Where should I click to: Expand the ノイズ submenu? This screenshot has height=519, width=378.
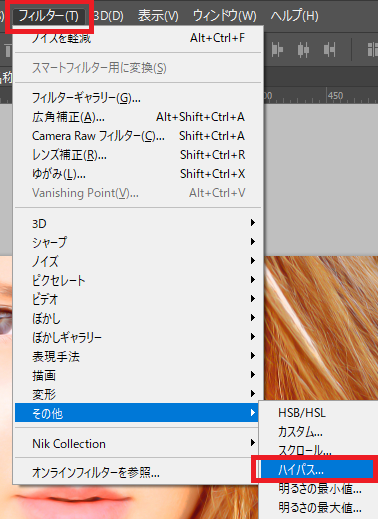(x=138, y=261)
